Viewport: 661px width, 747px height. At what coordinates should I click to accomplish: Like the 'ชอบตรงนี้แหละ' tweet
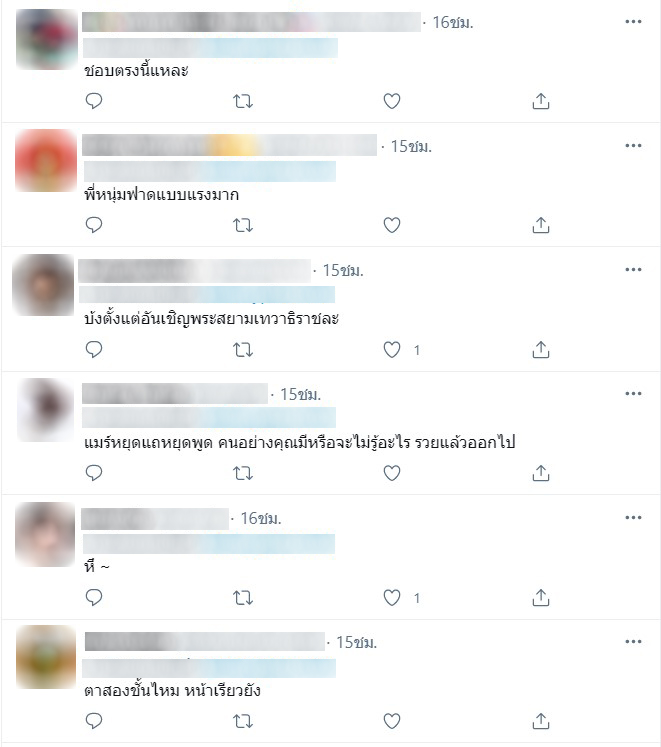click(392, 101)
